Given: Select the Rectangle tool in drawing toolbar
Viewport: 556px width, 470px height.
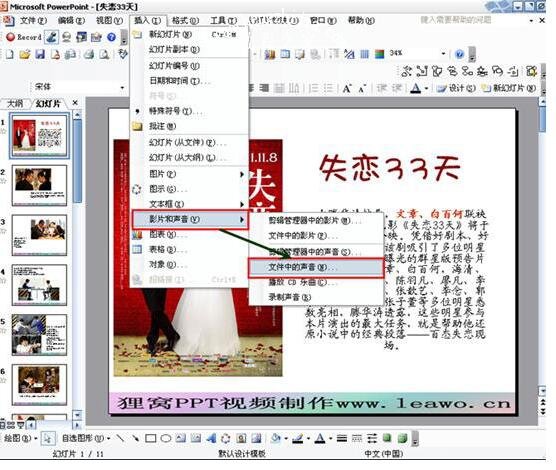Looking at the screenshot, I should click(x=150, y=438).
